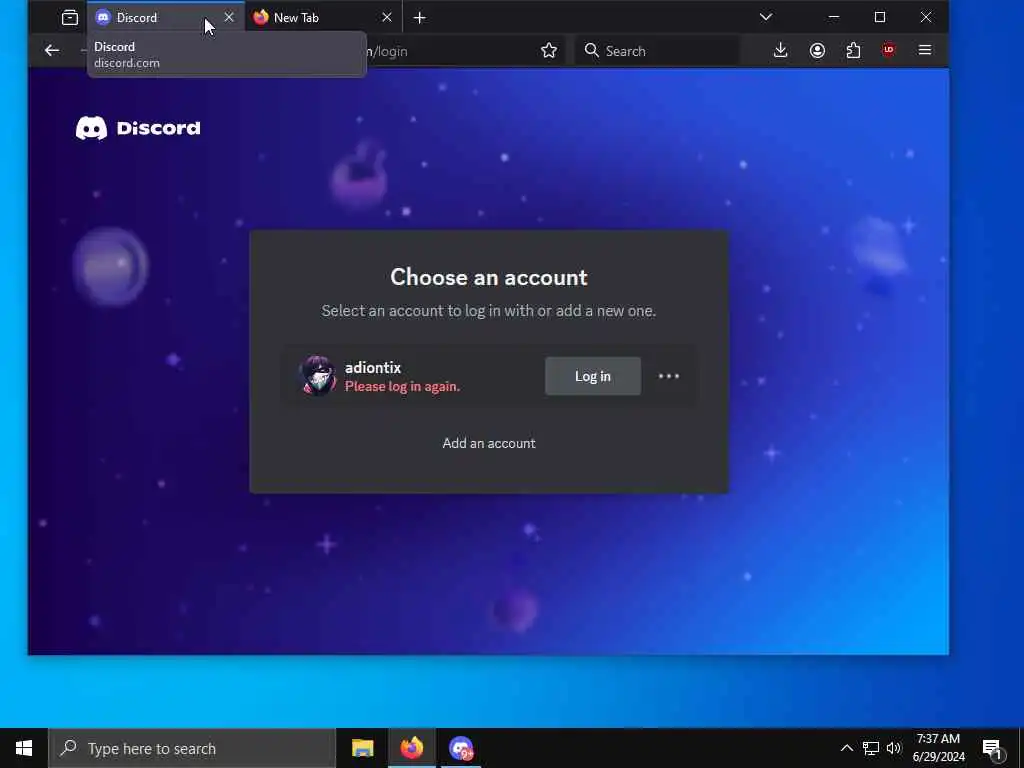Open a new tab with plus button
Screen dimensions: 1024x768
[419, 18]
